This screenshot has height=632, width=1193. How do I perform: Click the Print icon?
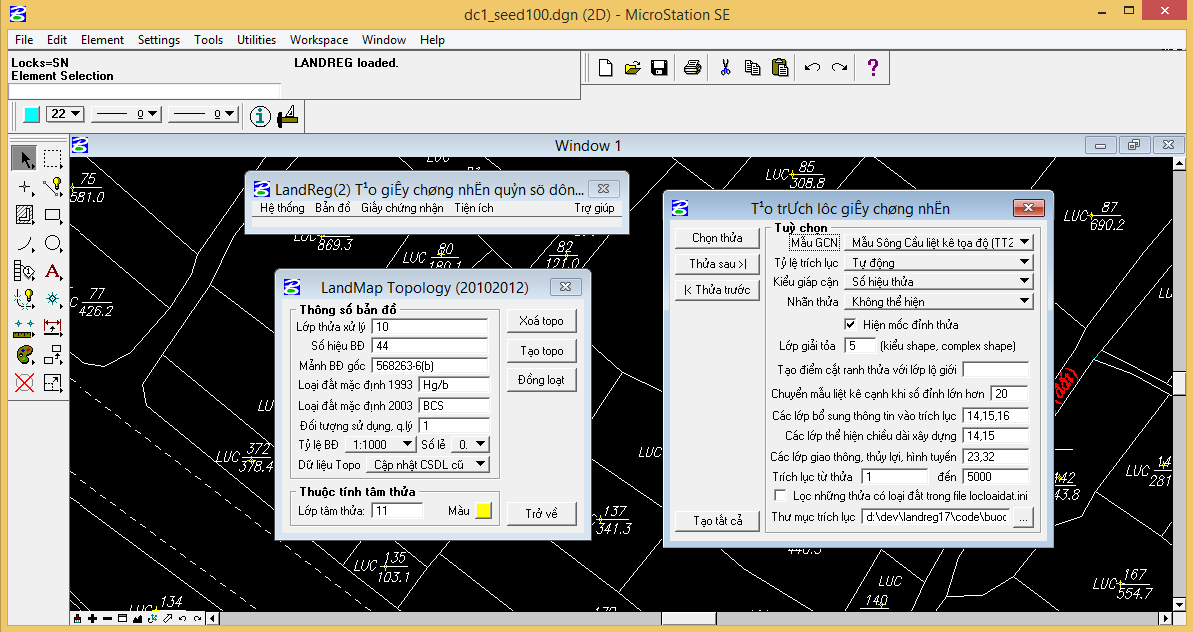(x=692, y=68)
